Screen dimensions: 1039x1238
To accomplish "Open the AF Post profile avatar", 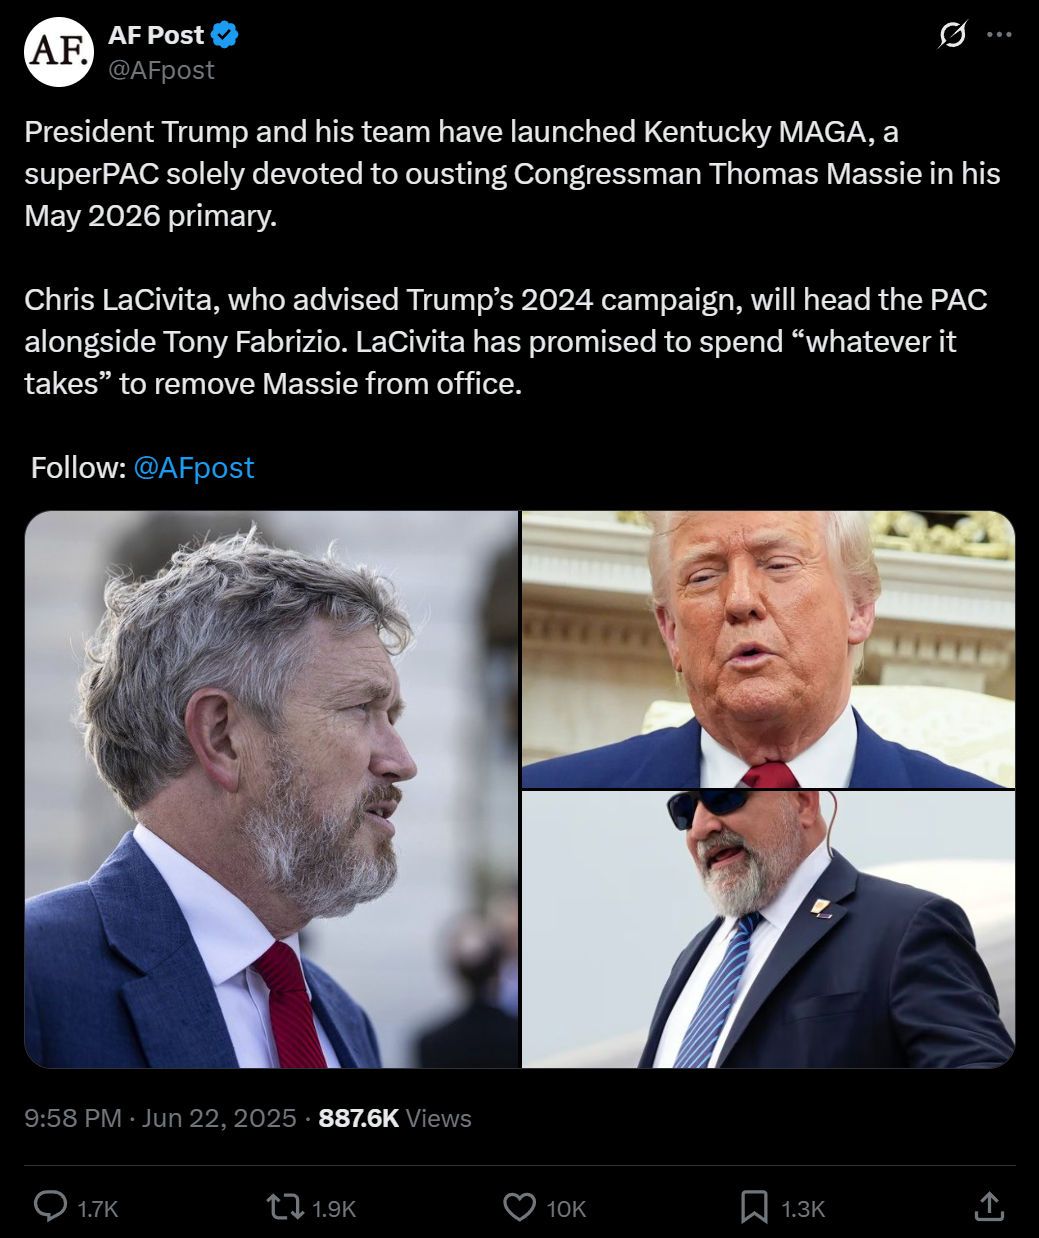I will (x=58, y=52).
